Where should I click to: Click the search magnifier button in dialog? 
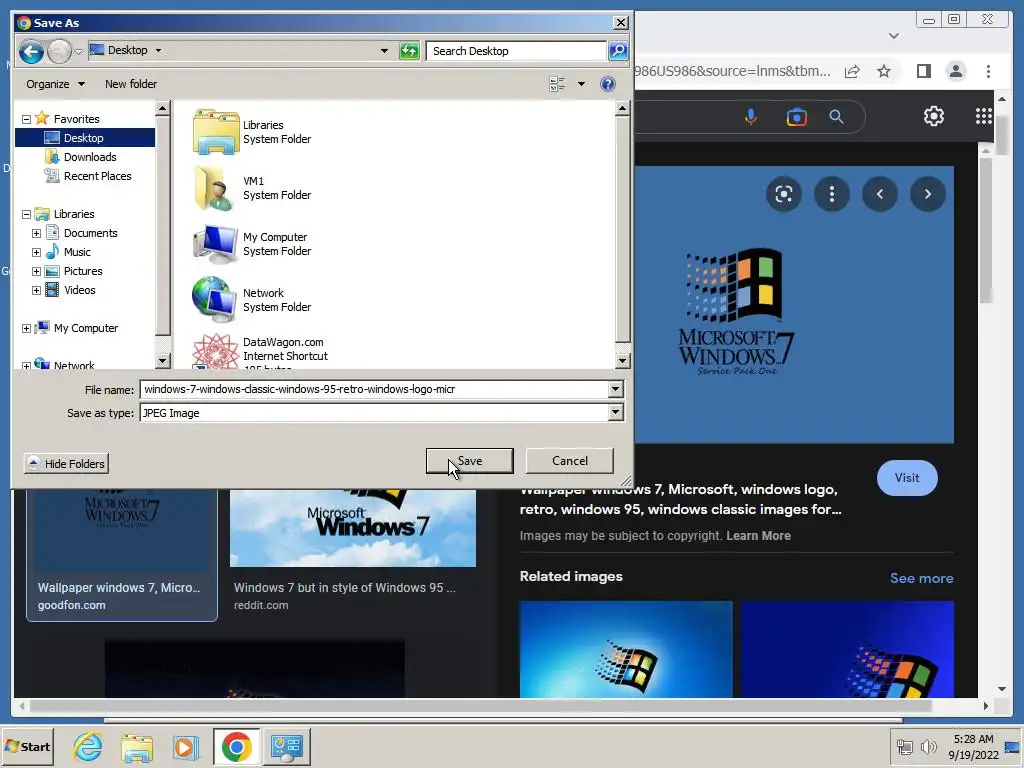(618, 51)
